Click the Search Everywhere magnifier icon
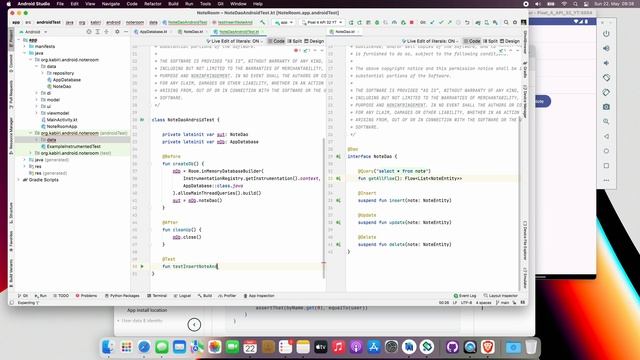The width and height of the screenshot is (640, 360). pos(506,22)
